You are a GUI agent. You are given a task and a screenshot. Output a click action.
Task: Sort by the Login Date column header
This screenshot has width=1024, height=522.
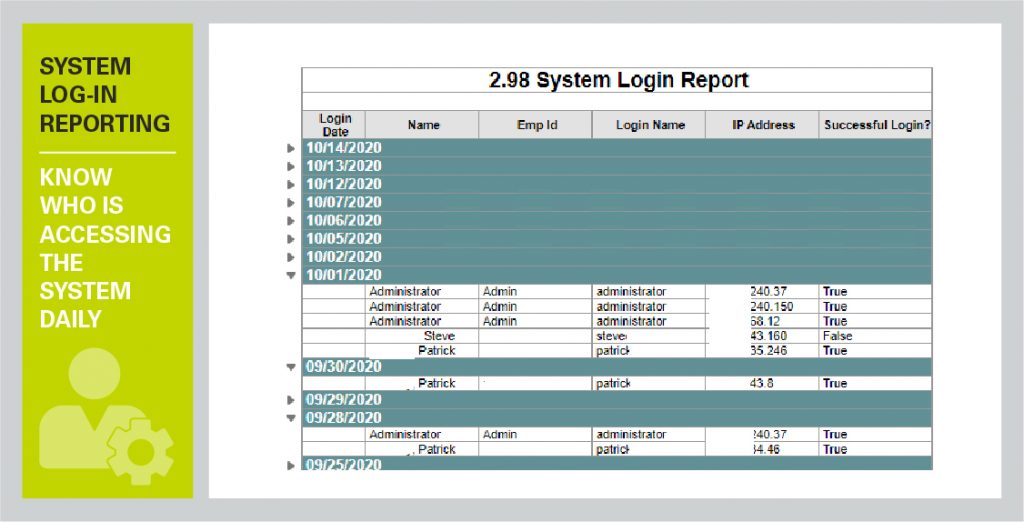click(x=335, y=125)
